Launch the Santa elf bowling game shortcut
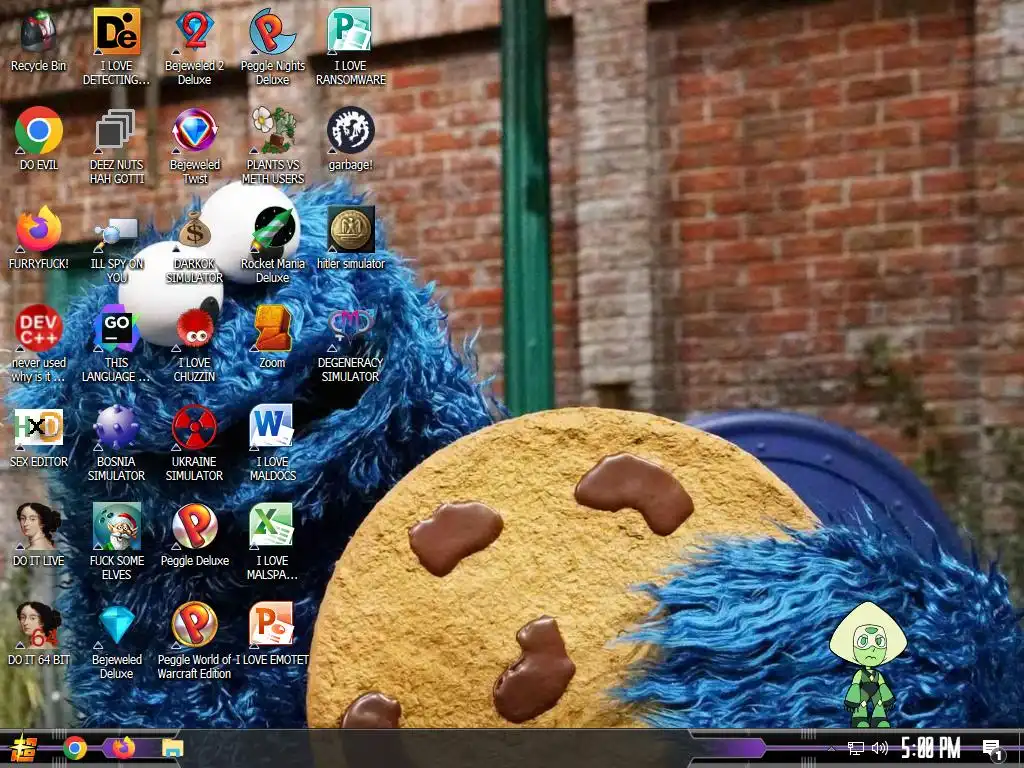Image resolution: width=1024 pixels, height=768 pixels. 116,543
